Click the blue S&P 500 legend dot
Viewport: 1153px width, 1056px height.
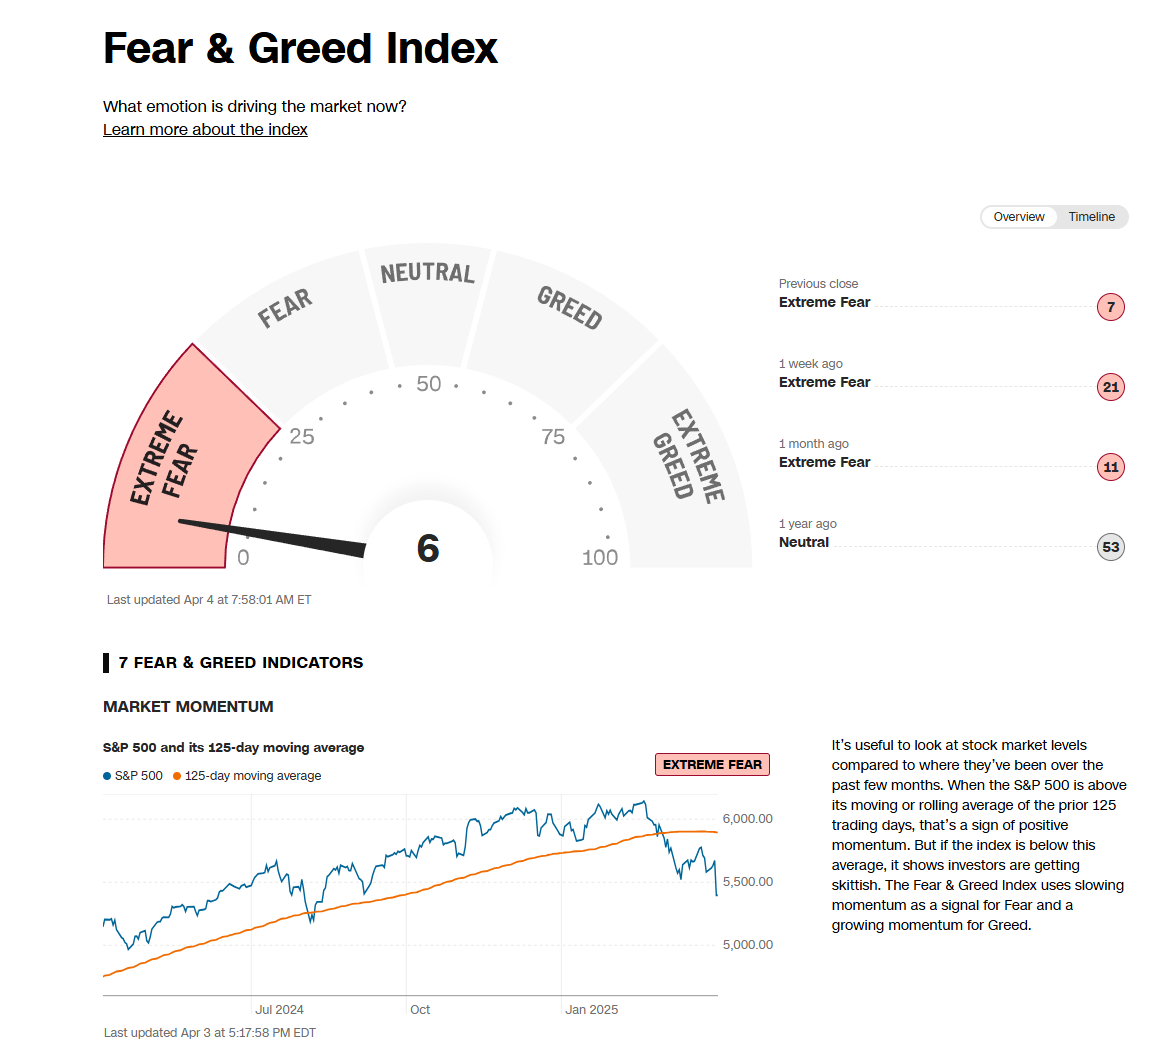click(107, 776)
